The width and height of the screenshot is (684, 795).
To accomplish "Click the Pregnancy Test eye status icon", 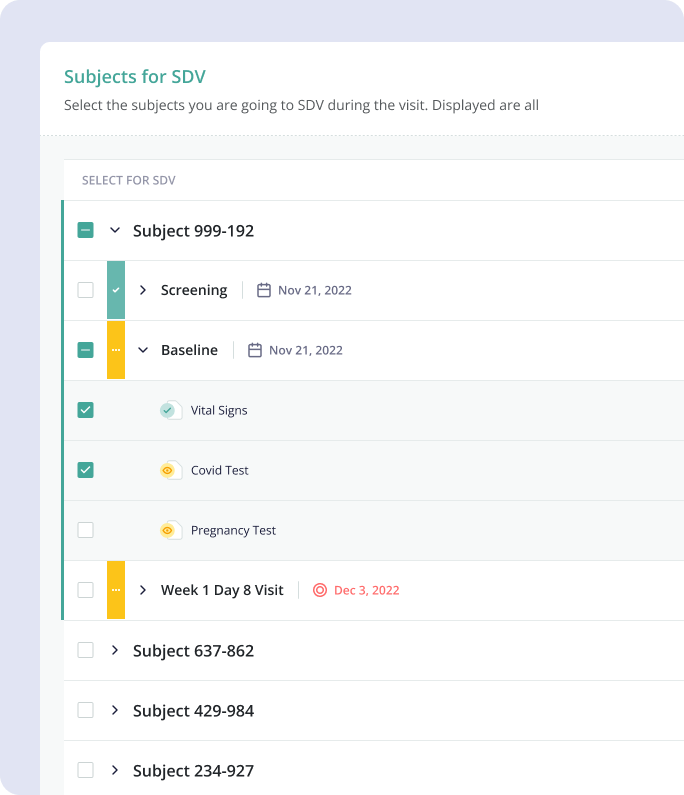I will [x=169, y=530].
